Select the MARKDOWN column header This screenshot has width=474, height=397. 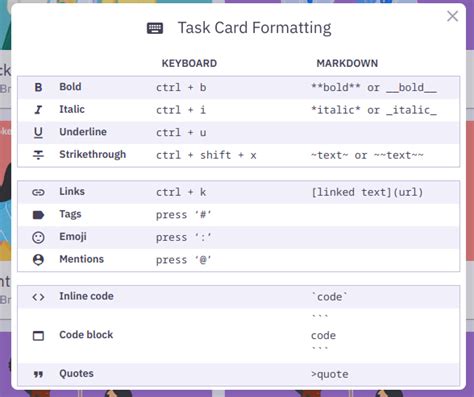347,63
